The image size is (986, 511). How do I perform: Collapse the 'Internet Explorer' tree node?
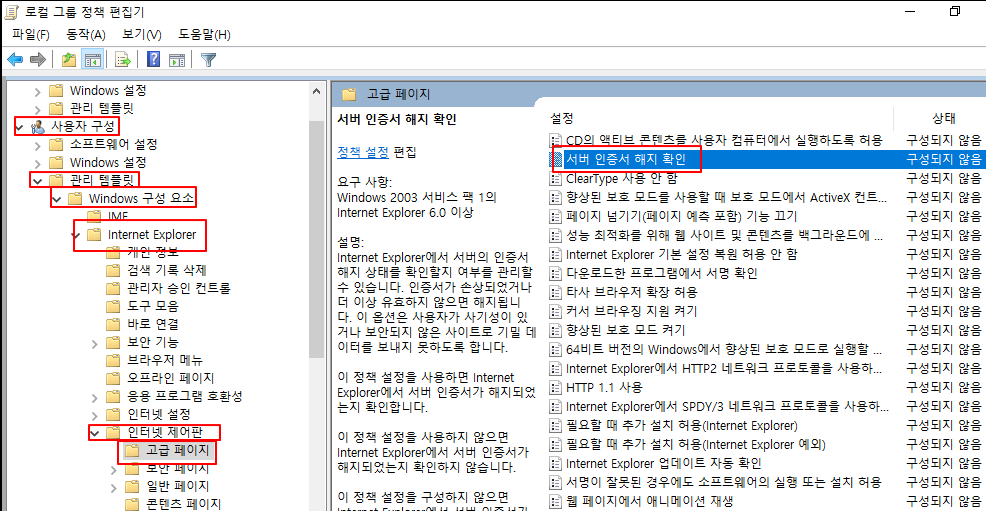click(76, 235)
